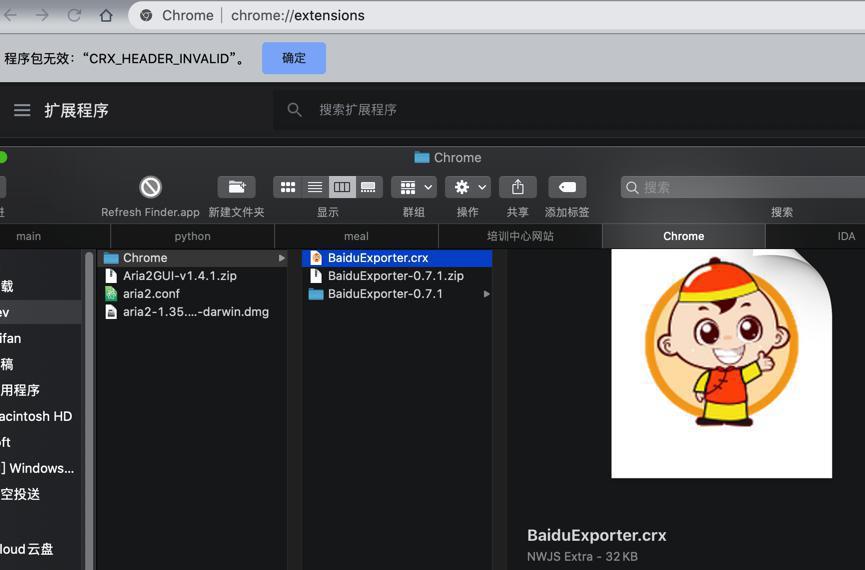
Task: Open the 扩展程序 hamburger menu
Action: [x=22, y=110]
